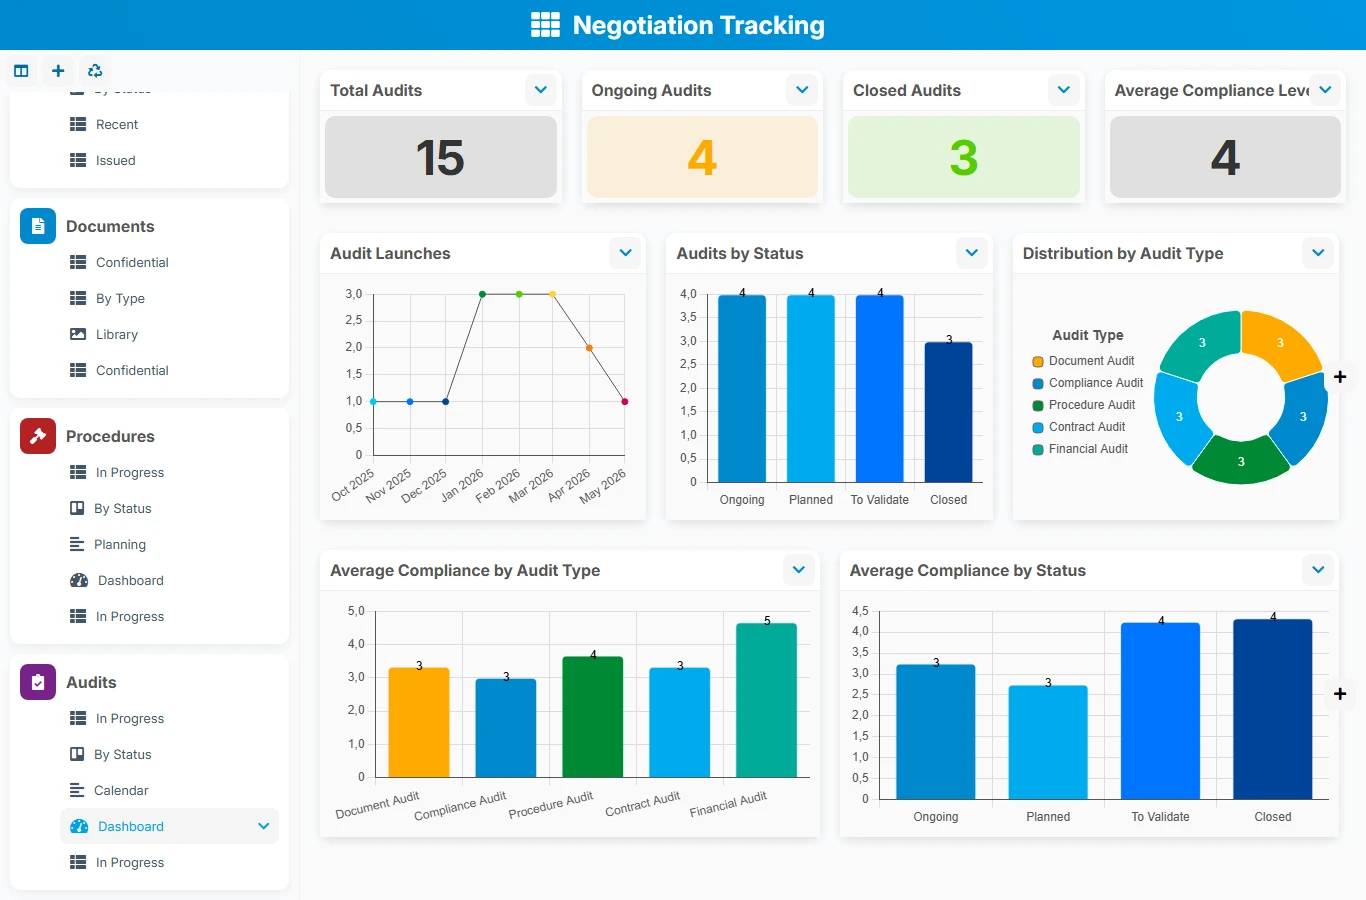
Task: Toggle Contract Audit legend entry
Action: [x=1079, y=427]
